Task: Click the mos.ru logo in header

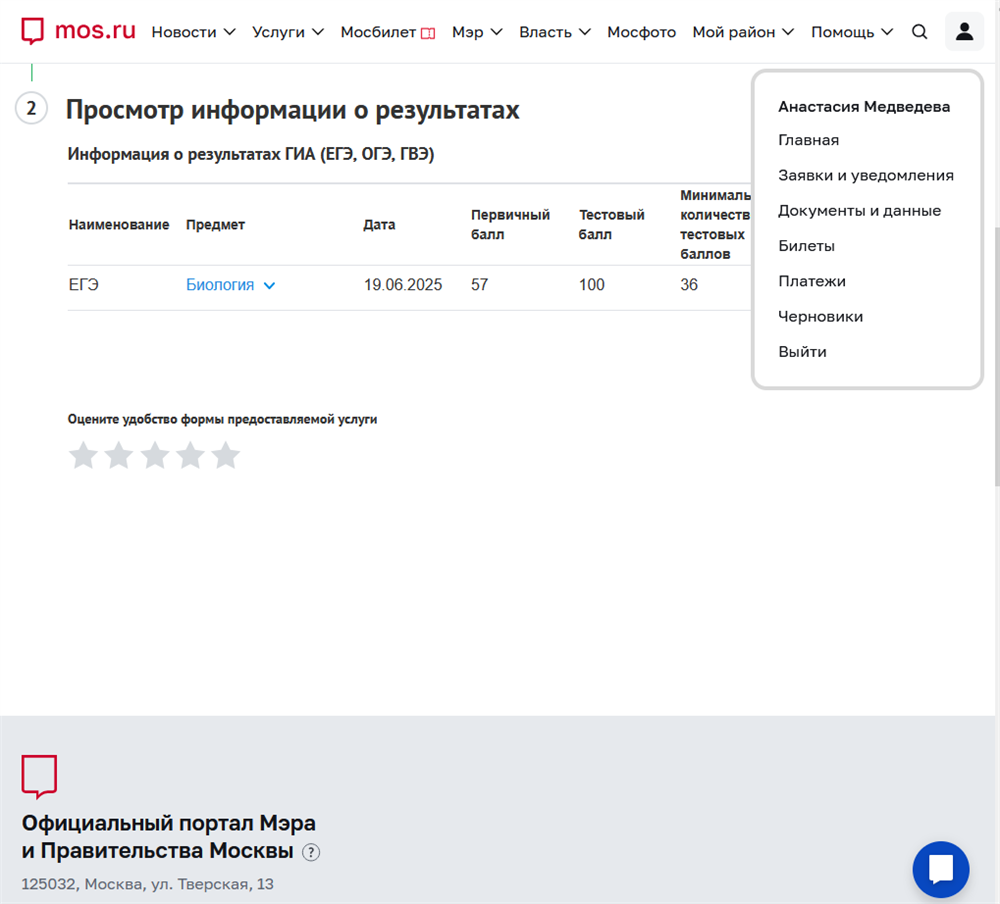Action: pyautogui.click(x=78, y=31)
